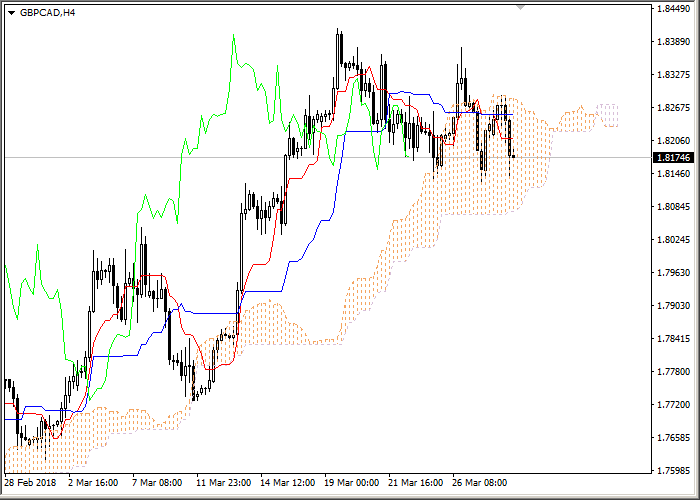Click price scale value 1.76585
Viewport: 700px width, 500px height.
pyautogui.click(x=673, y=438)
